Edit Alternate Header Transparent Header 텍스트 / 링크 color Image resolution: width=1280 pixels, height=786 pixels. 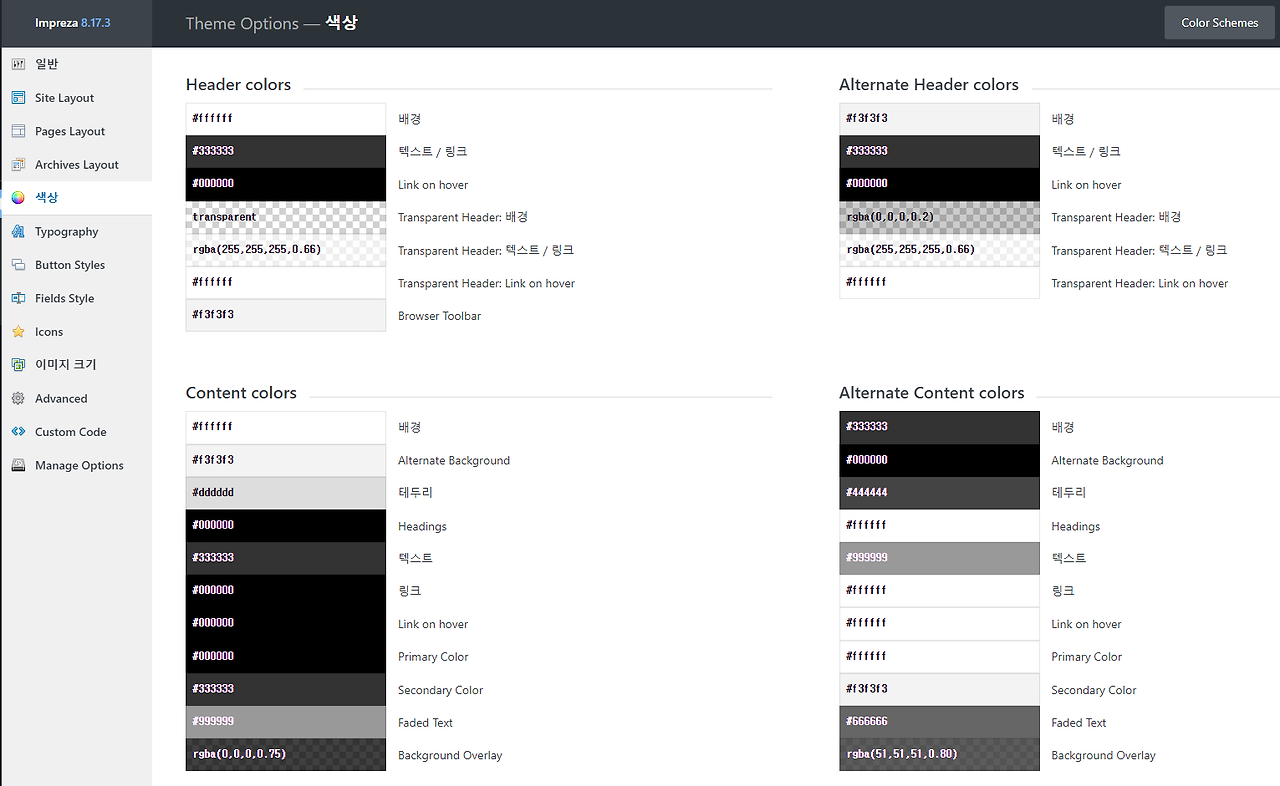tap(939, 250)
